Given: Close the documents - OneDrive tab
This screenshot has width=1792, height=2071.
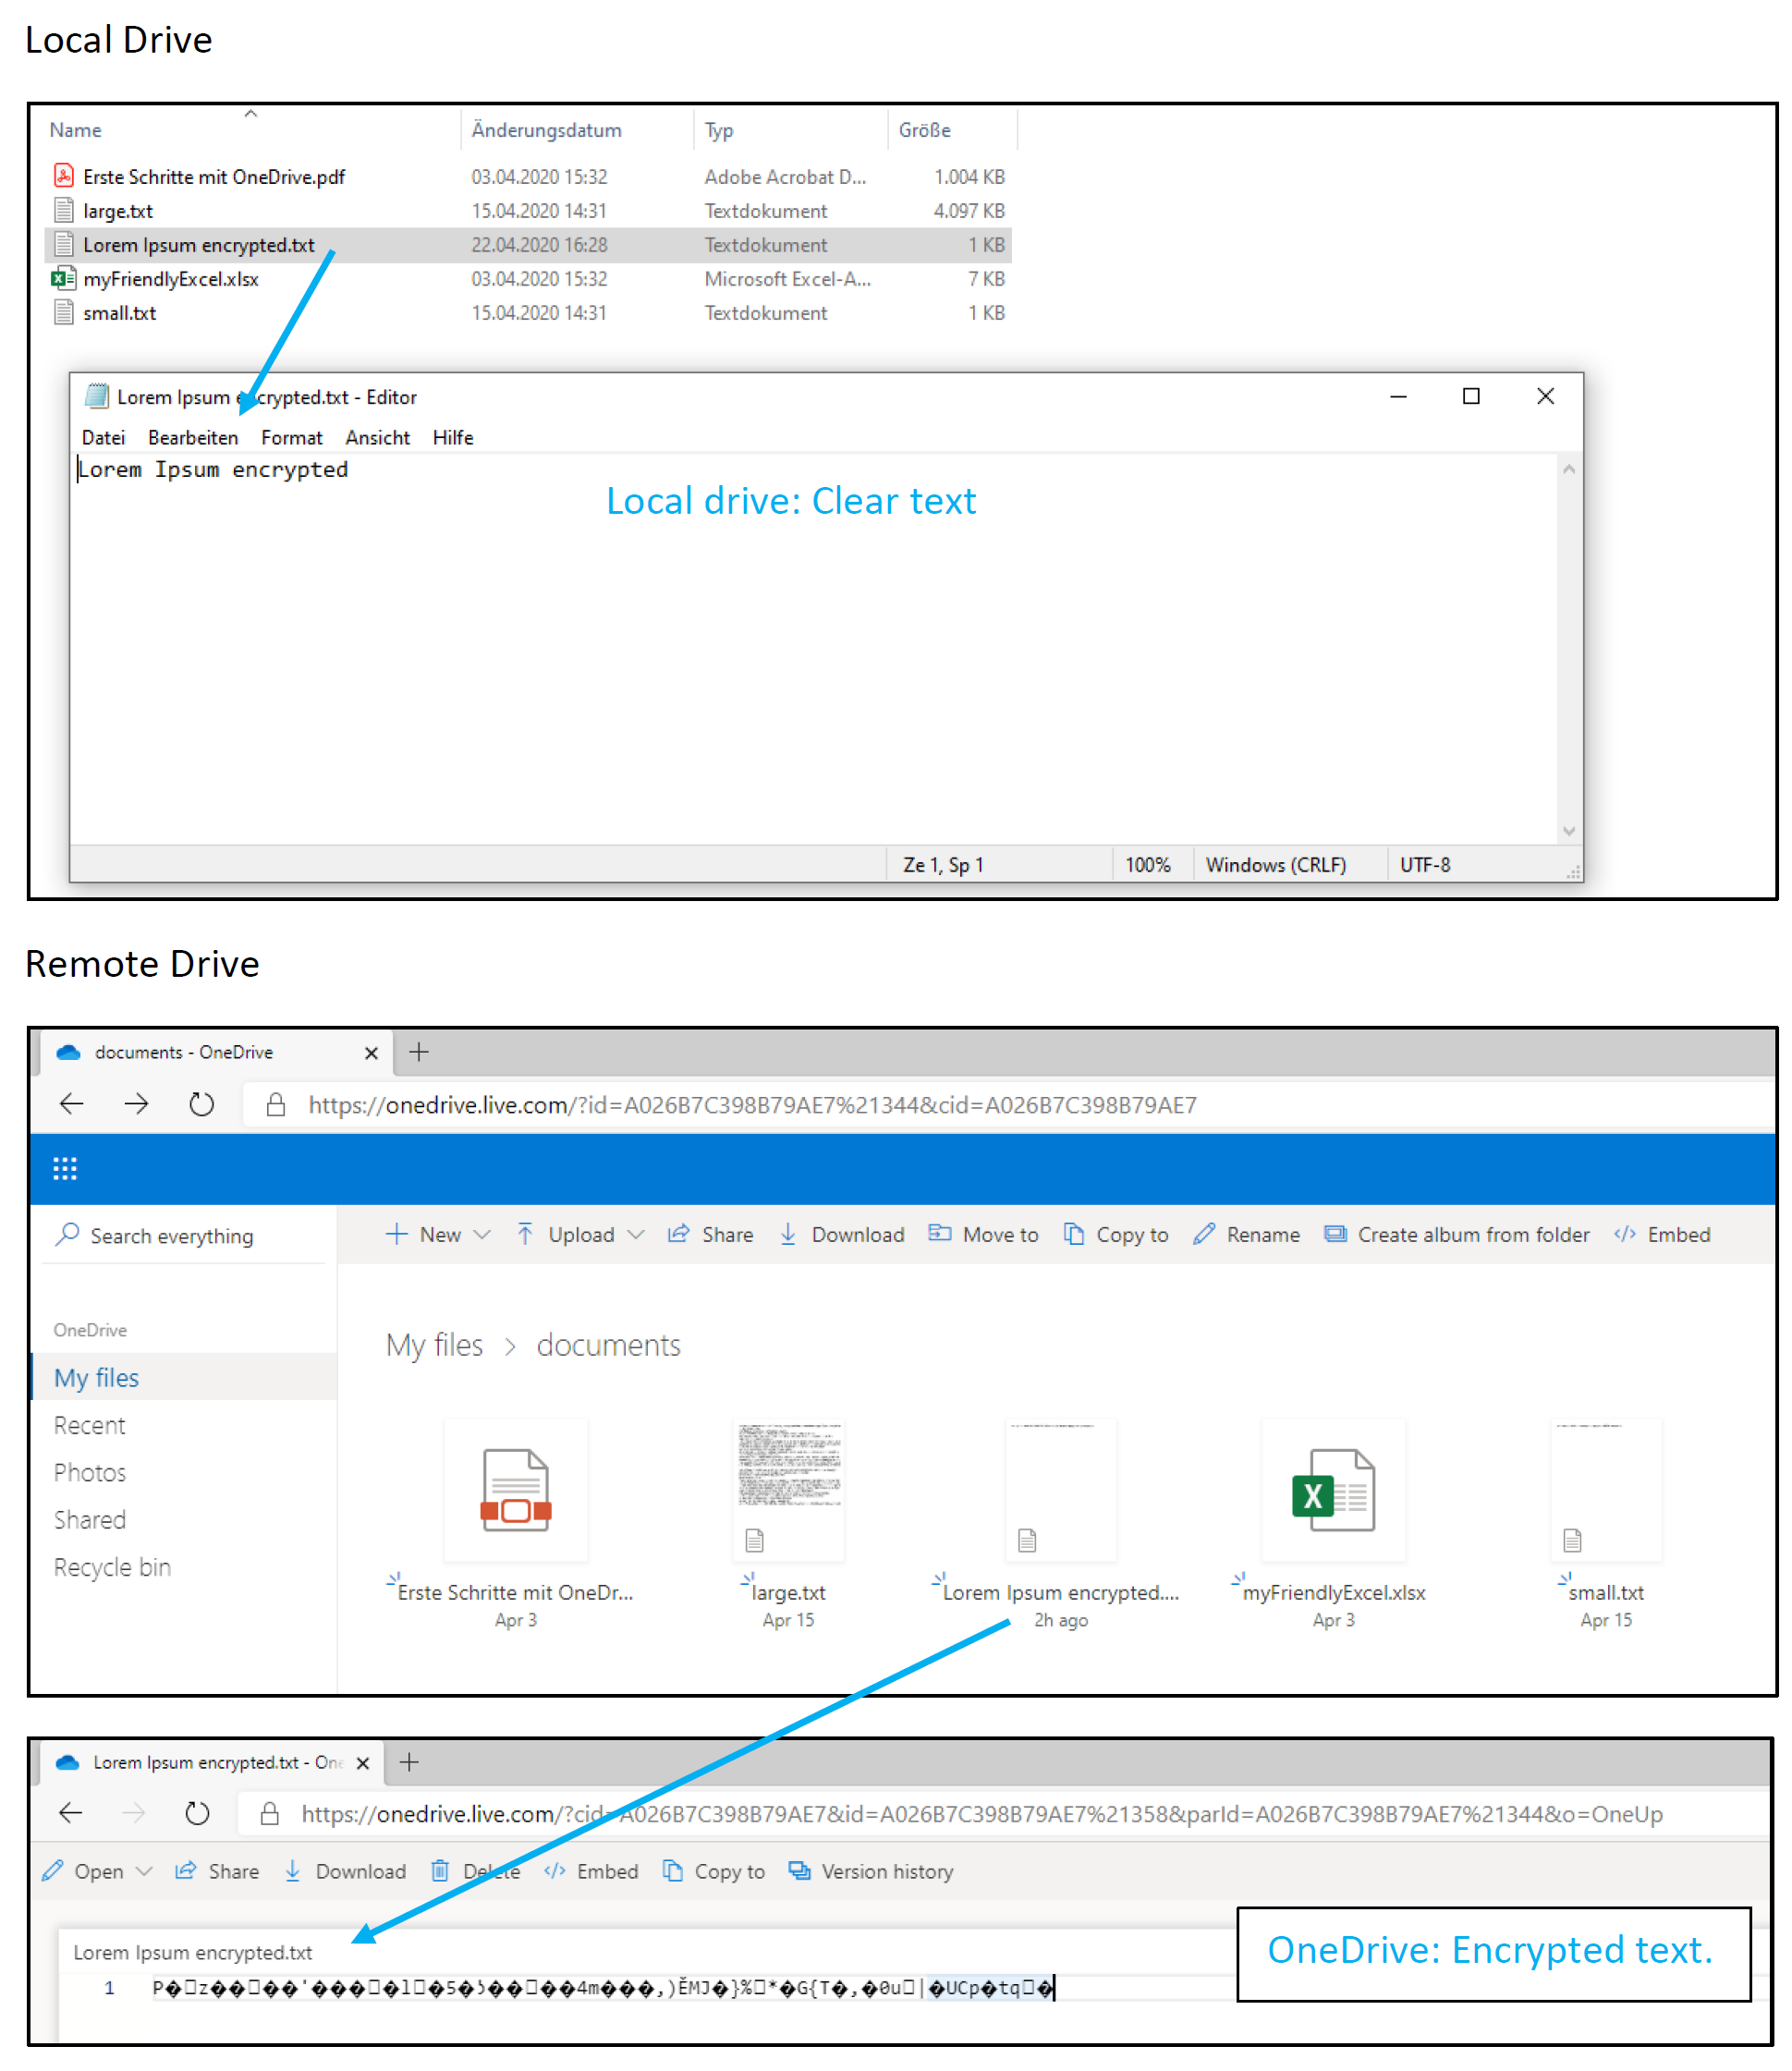Looking at the screenshot, I should pyautogui.click(x=371, y=1052).
